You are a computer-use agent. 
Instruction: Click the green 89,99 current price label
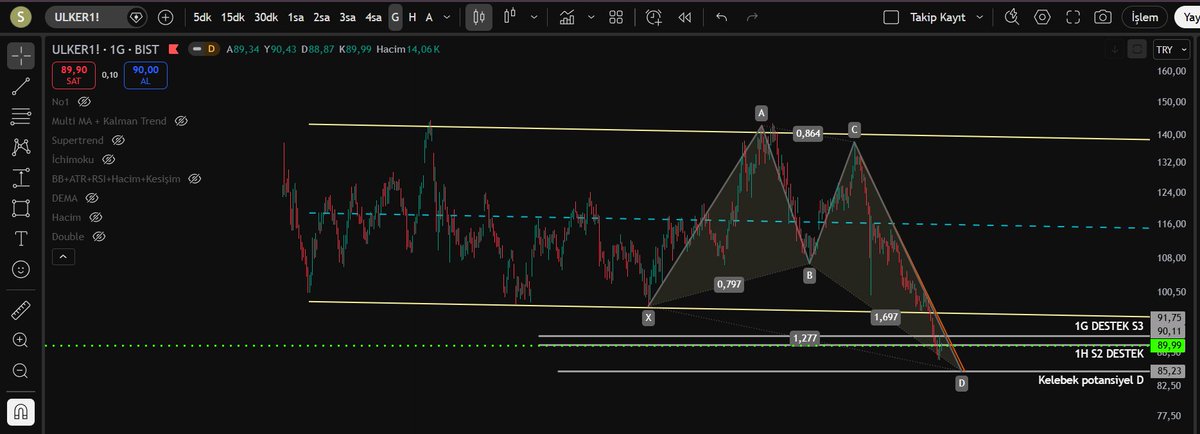coord(1166,346)
